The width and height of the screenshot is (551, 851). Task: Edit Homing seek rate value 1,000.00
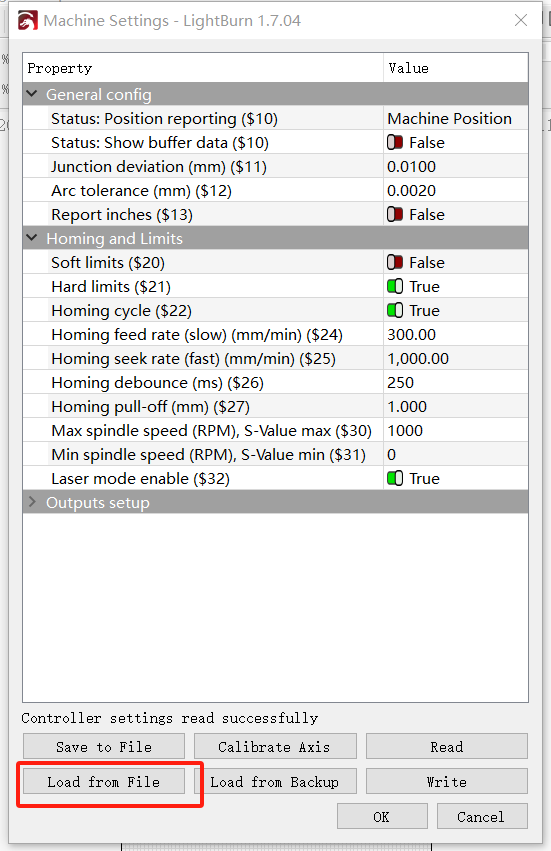455,359
